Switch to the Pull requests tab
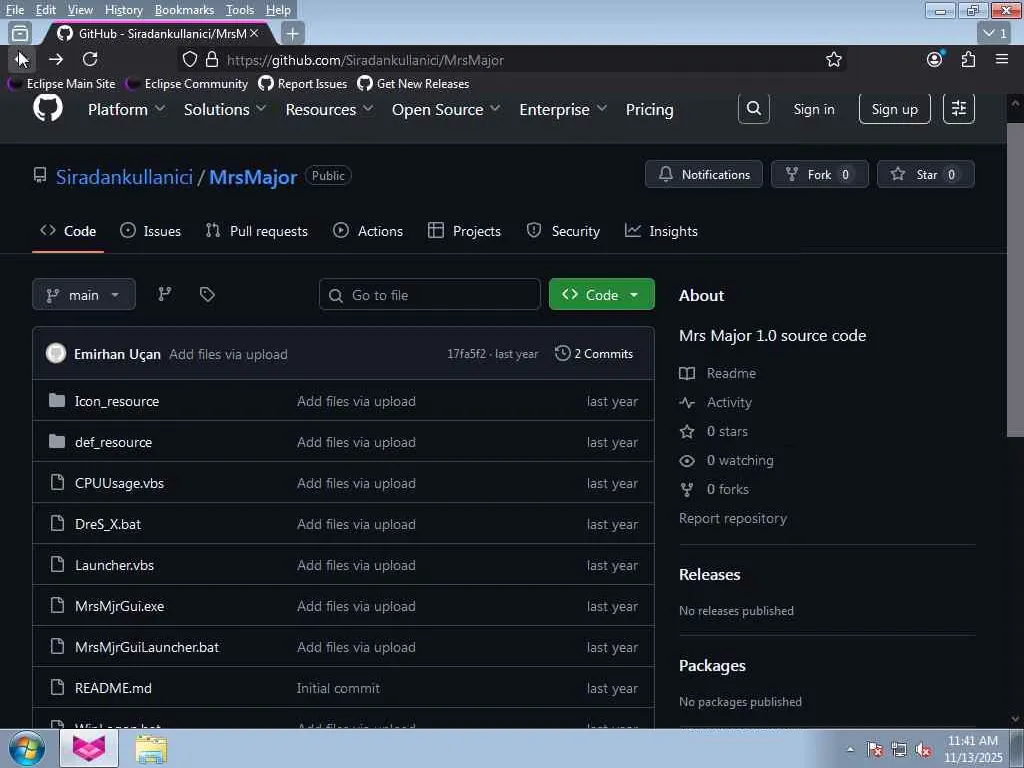The width and height of the screenshot is (1024, 768). (257, 231)
